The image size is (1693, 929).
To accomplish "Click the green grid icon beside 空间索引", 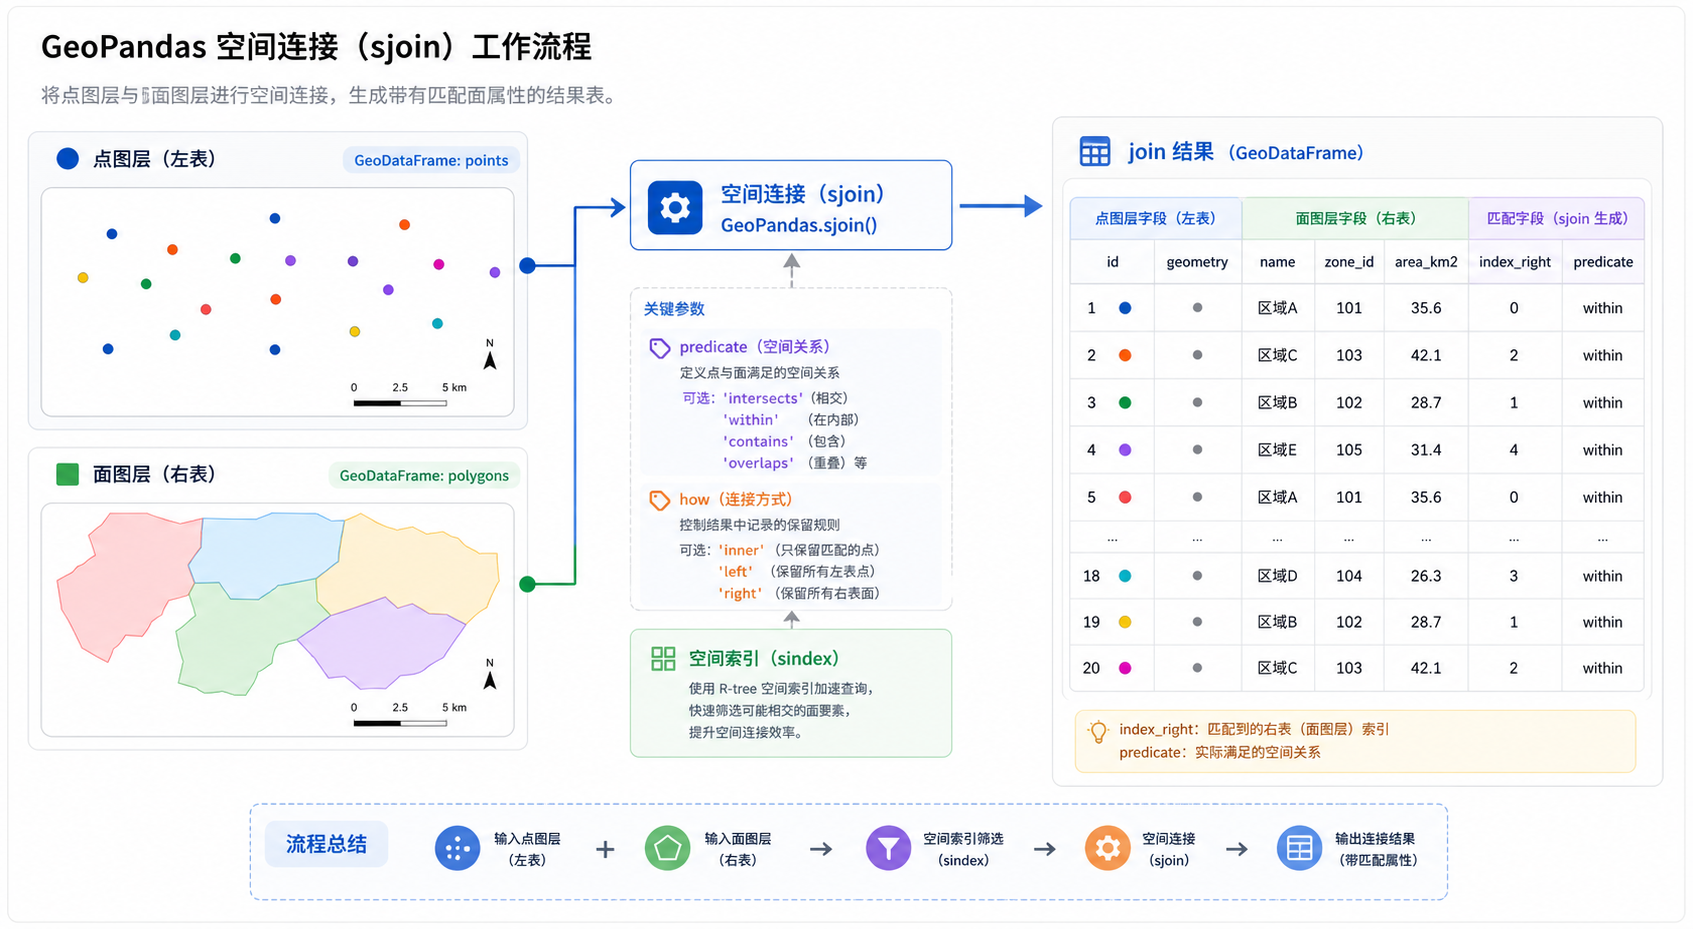I will [663, 658].
